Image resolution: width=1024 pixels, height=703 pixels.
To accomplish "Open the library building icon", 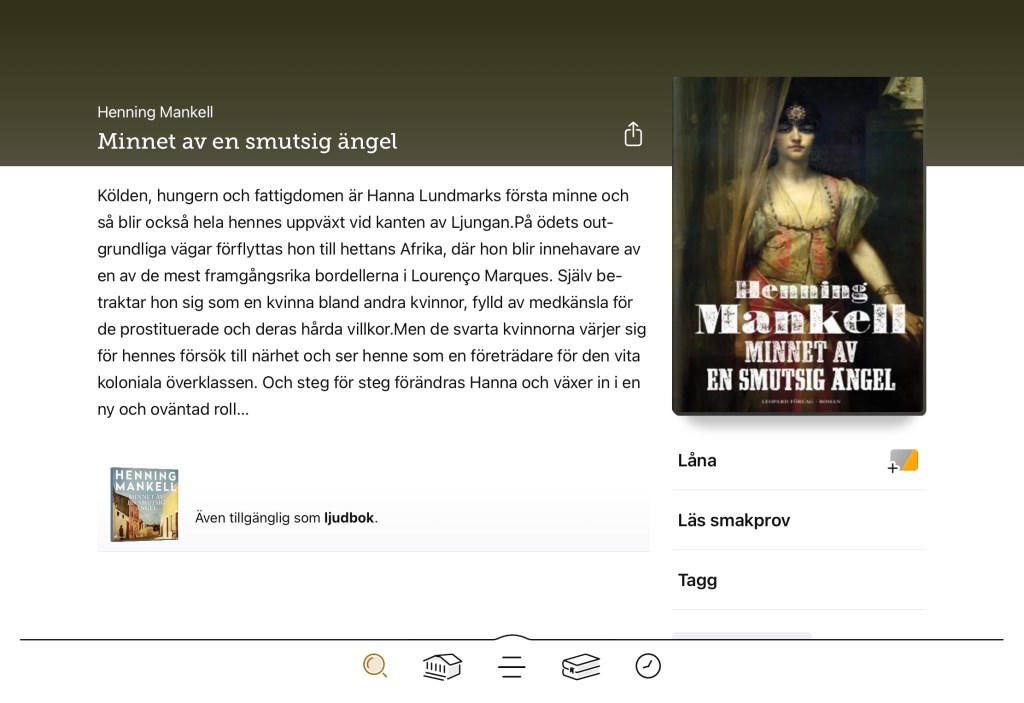I will point(442,666).
